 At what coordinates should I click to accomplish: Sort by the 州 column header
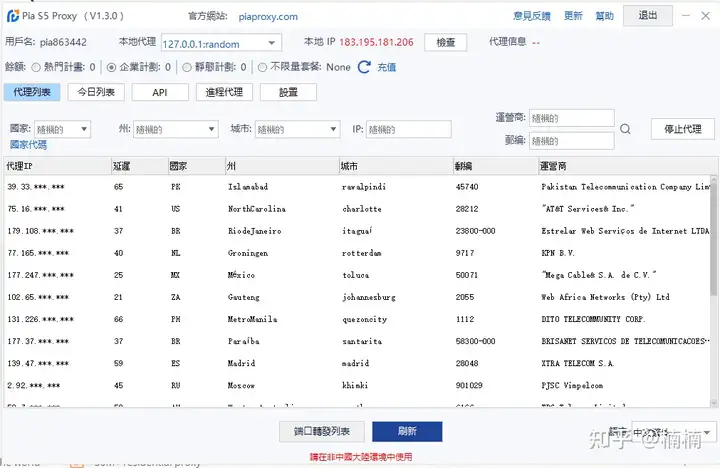[x=282, y=166]
